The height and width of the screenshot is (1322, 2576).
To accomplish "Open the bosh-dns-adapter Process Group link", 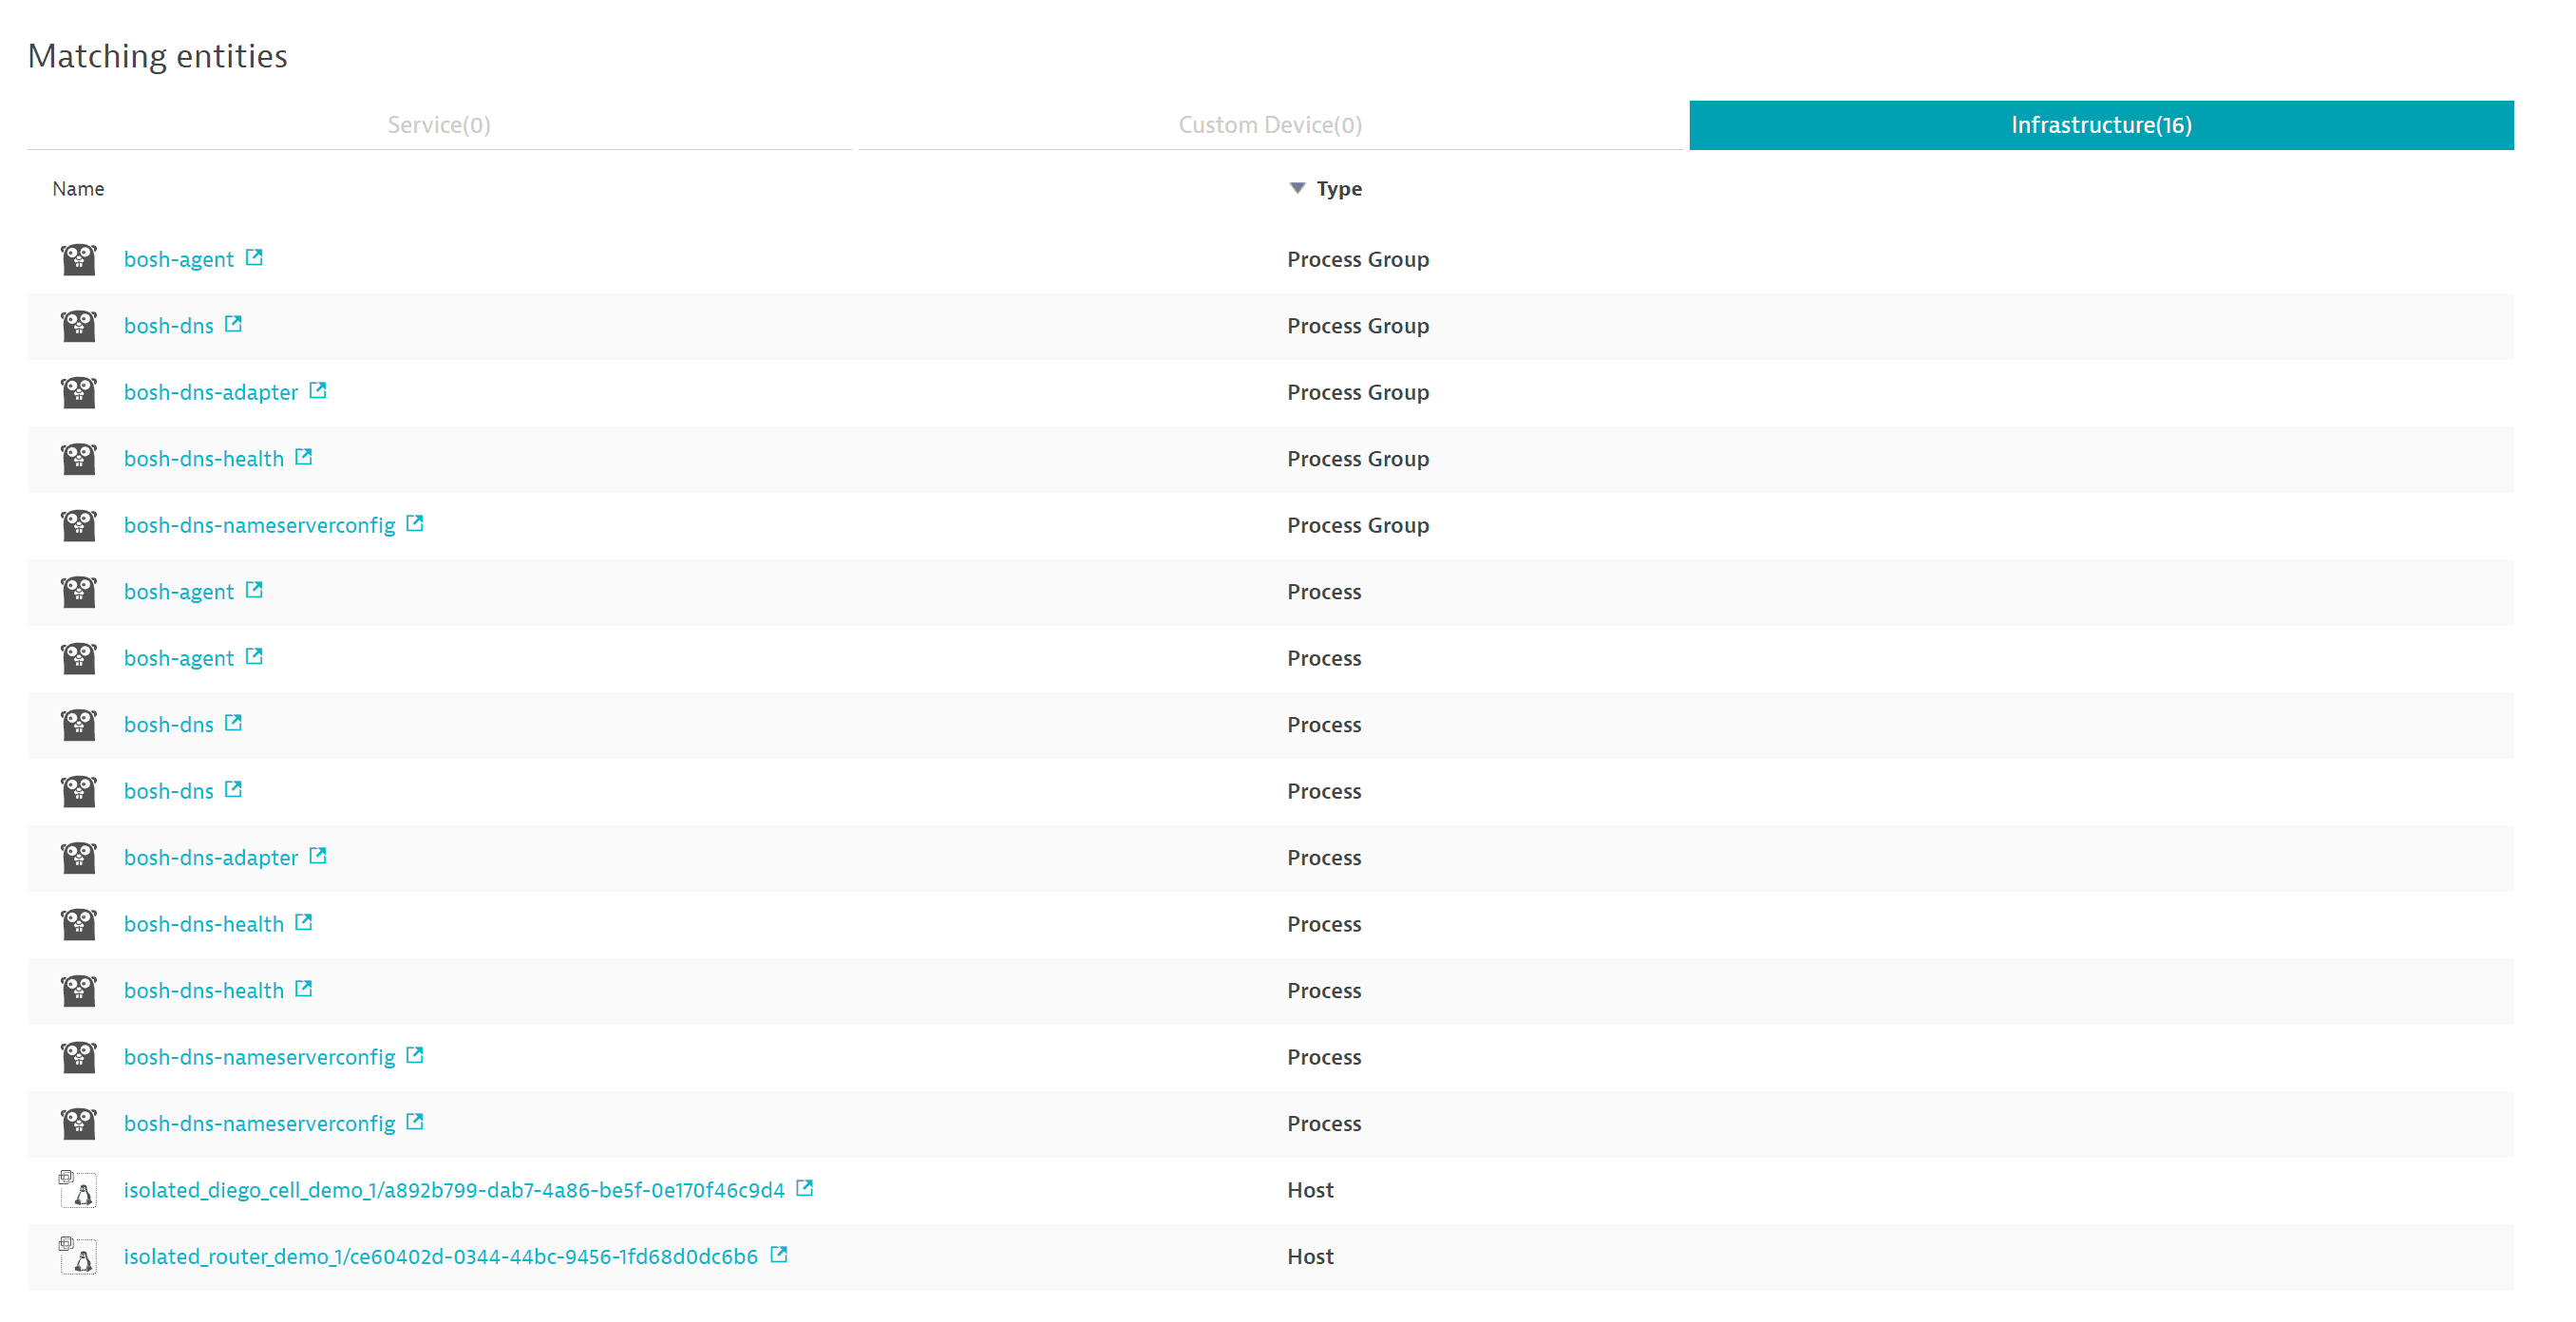I will pyautogui.click(x=211, y=393).
